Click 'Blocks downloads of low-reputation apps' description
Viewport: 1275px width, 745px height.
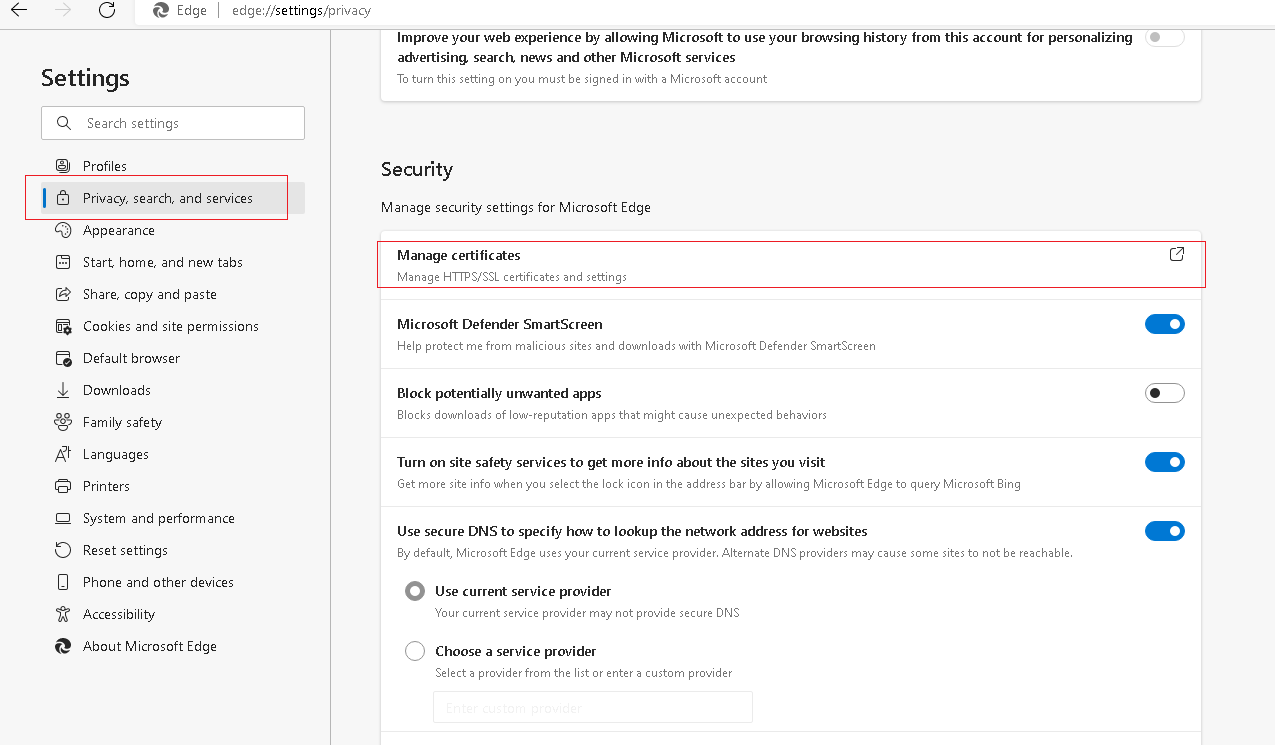click(612, 415)
